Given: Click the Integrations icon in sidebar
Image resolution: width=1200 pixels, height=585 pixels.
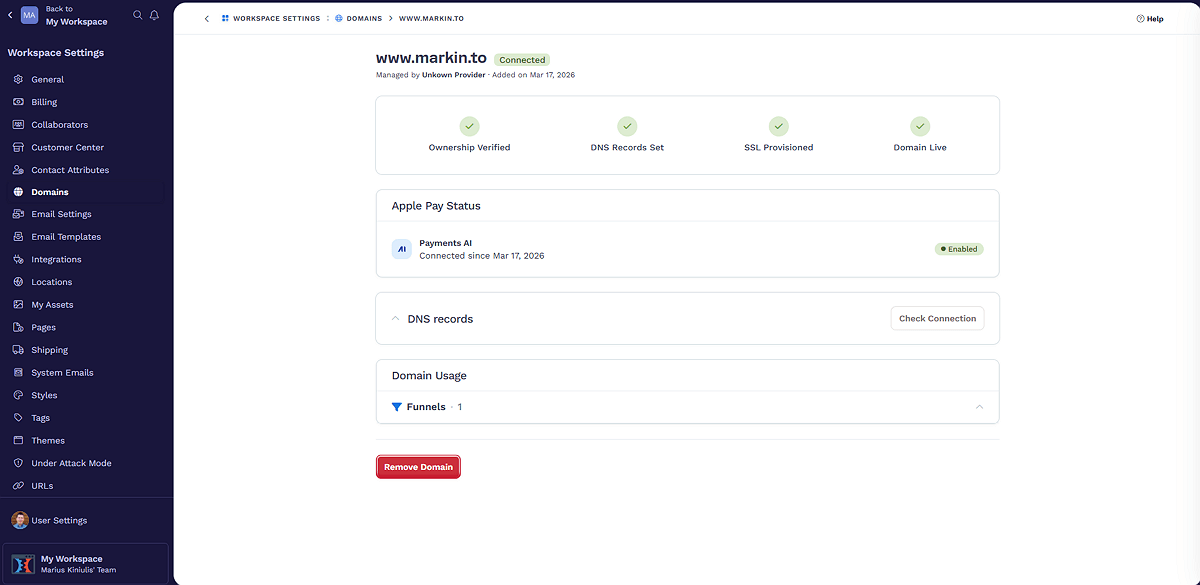Looking at the screenshot, I should 19,259.
